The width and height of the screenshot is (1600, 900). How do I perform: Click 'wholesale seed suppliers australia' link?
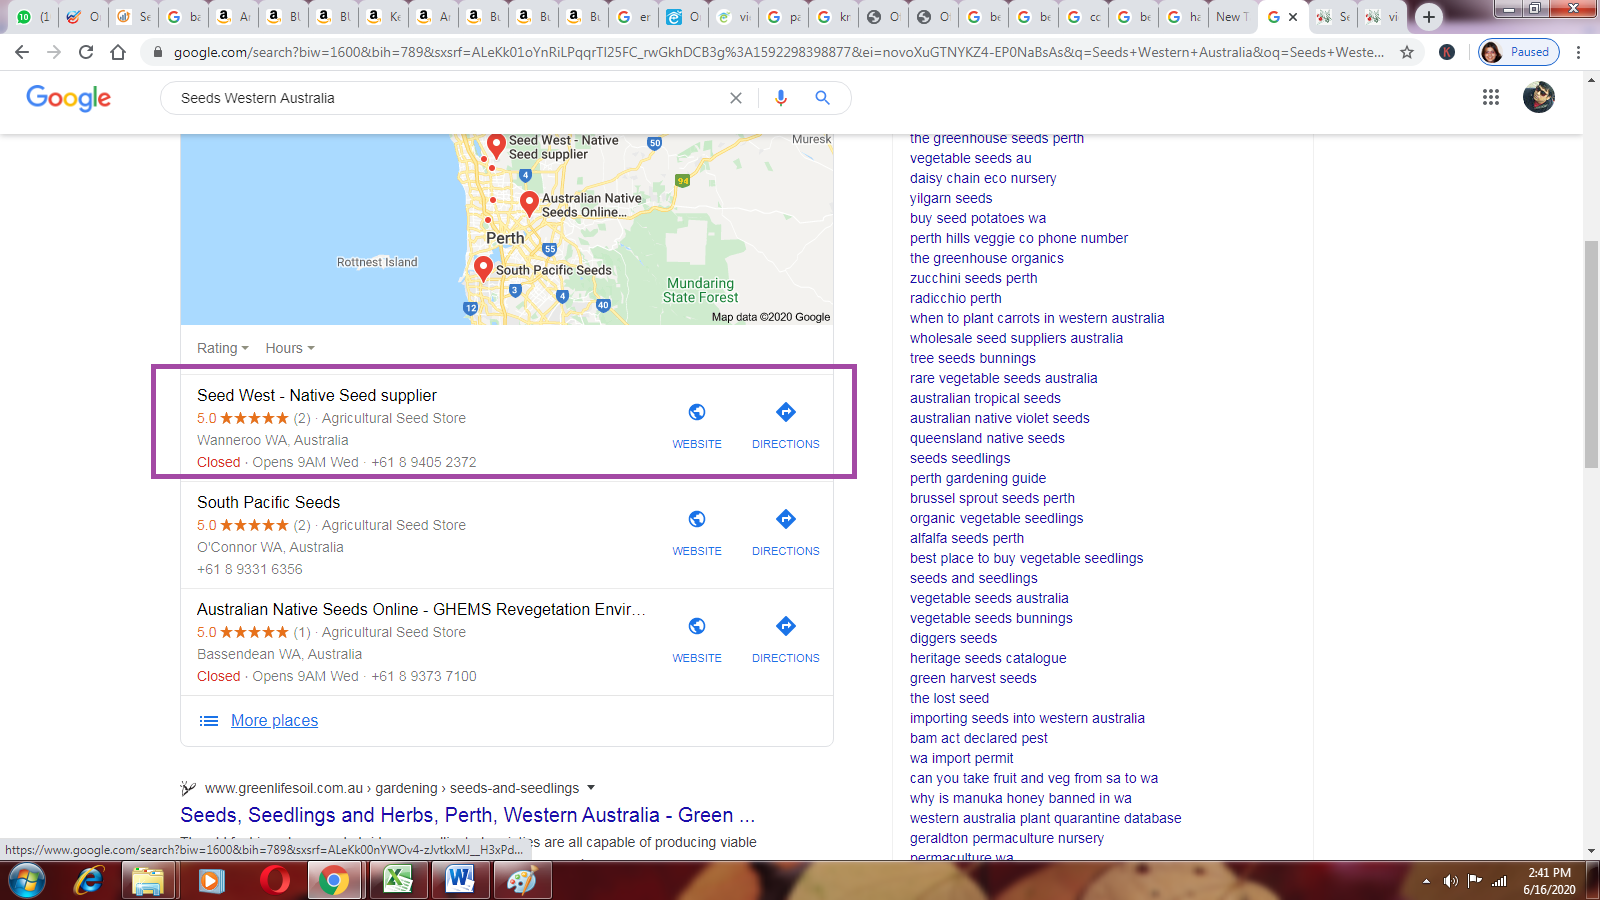1016,338
